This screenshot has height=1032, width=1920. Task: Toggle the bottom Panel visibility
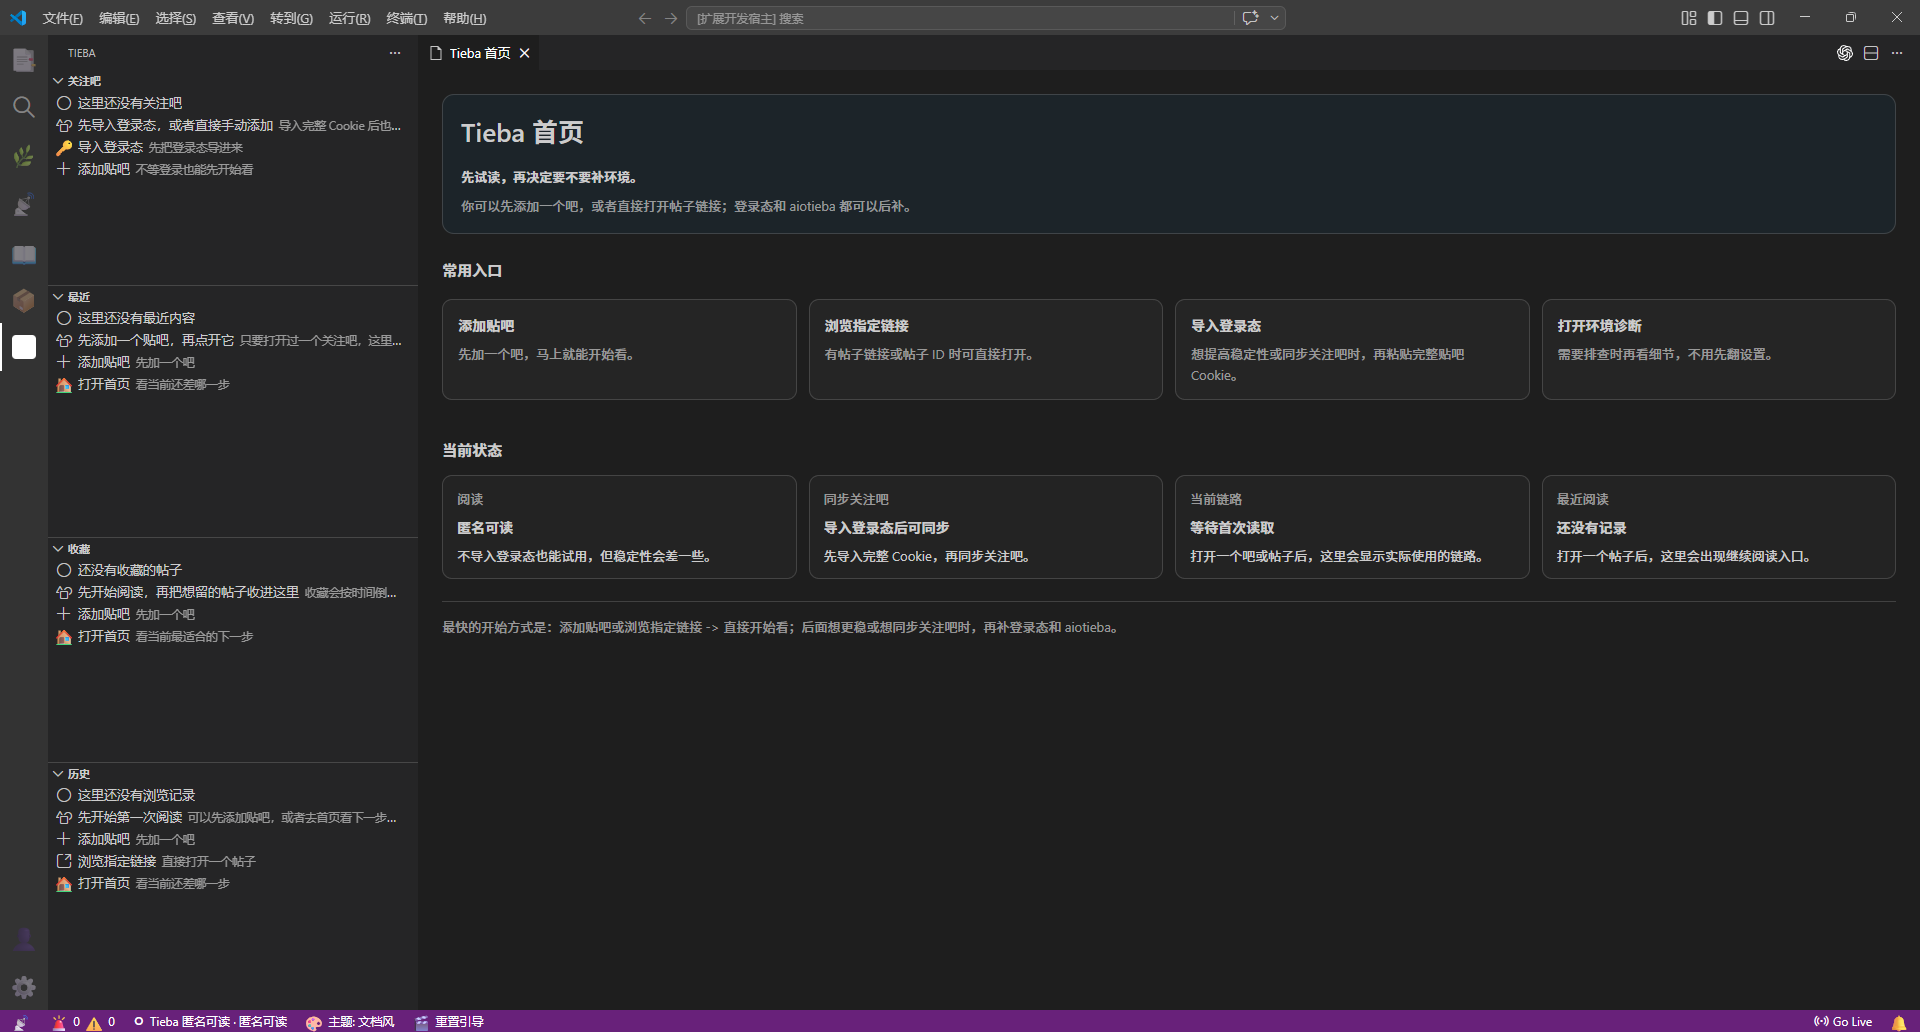click(1741, 18)
